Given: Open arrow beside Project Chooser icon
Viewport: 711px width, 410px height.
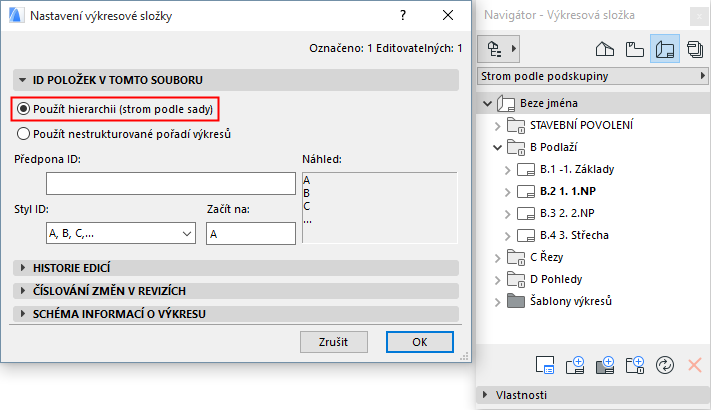Looking at the screenshot, I should point(513,49).
